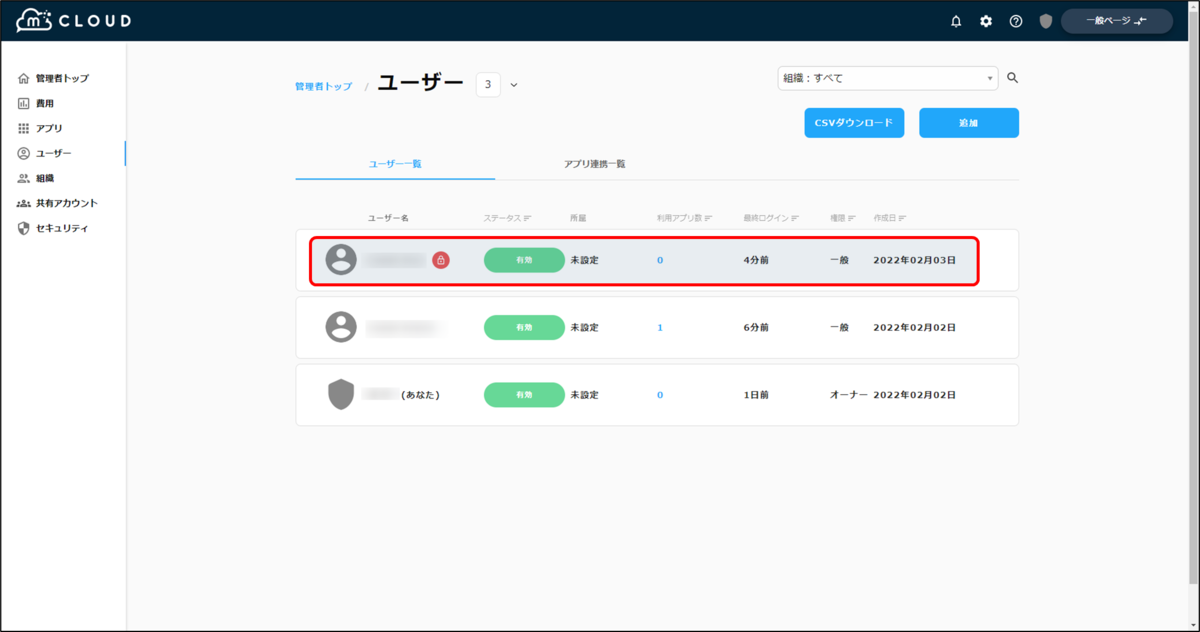Click 未設定 in the owner row
Screen dimensions: 1200x632
tap(584, 395)
